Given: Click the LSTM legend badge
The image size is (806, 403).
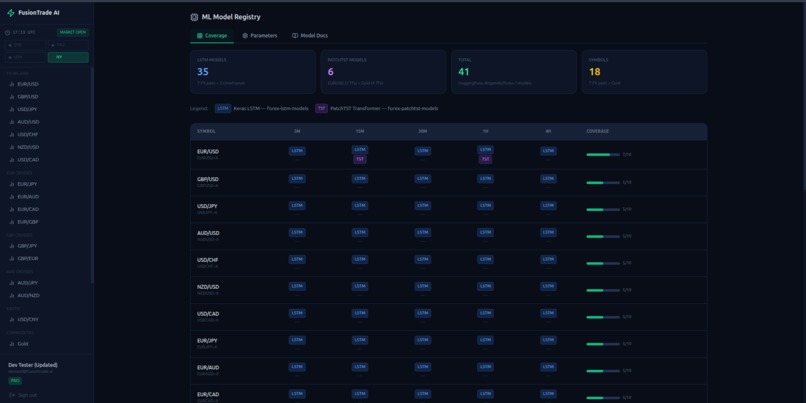Looking at the screenshot, I should [x=223, y=108].
